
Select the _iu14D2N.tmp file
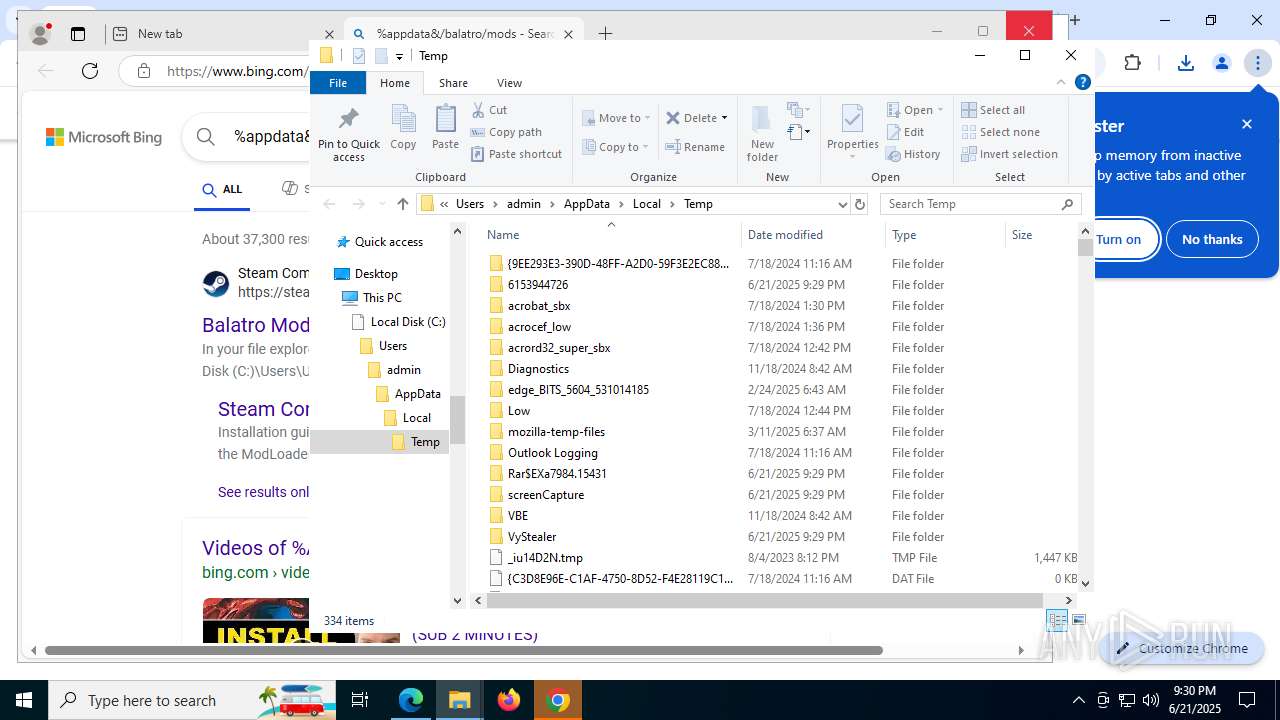[545, 558]
